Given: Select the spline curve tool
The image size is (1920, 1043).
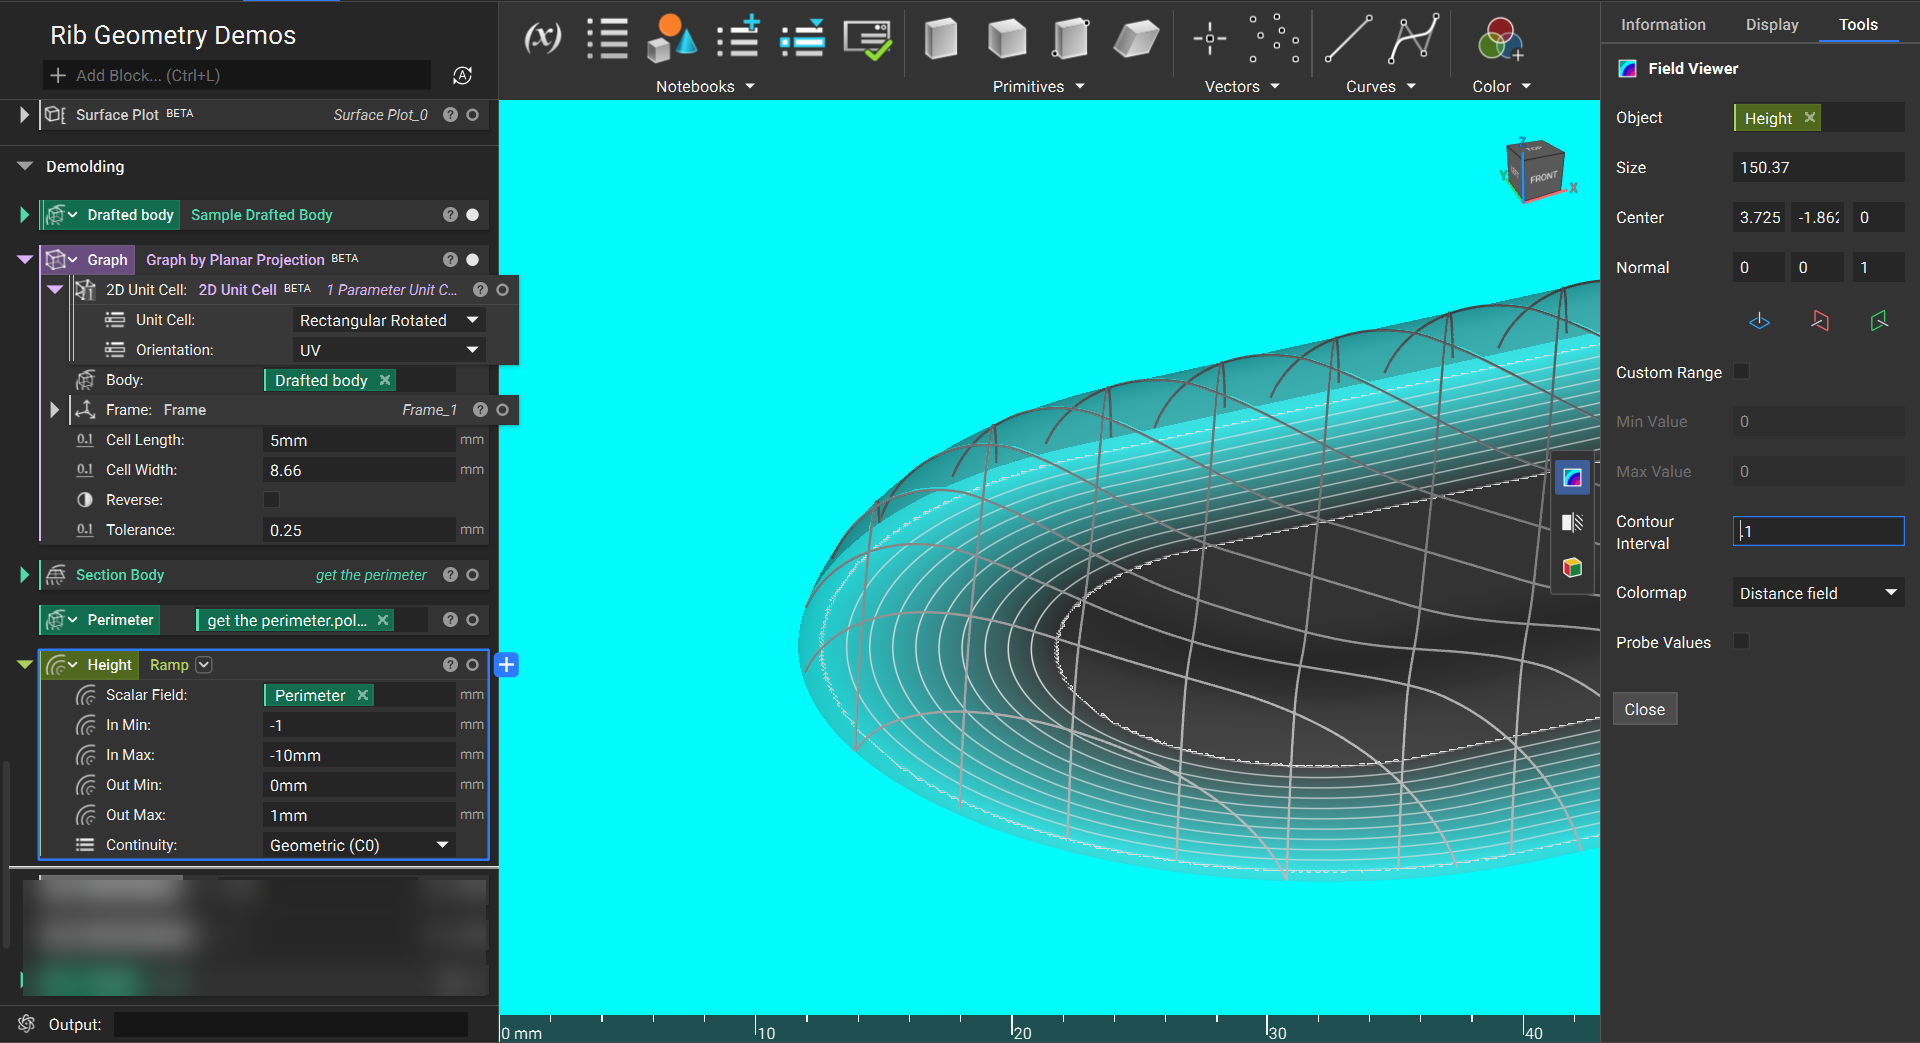Looking at the screenshot, I should coord(1414,39).
